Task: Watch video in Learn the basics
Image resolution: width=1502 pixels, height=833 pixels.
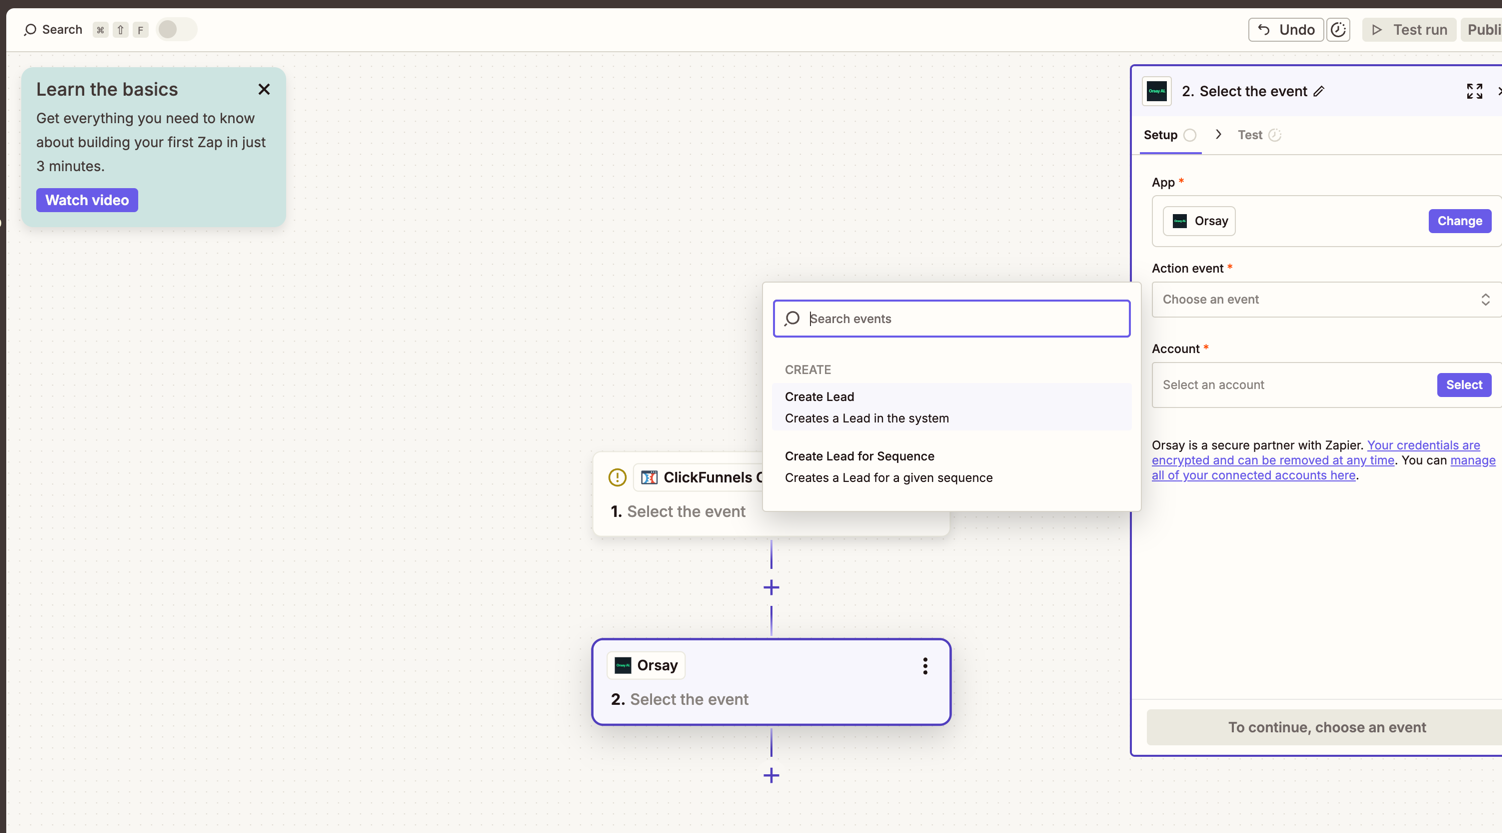Action: tap(87, 200)
